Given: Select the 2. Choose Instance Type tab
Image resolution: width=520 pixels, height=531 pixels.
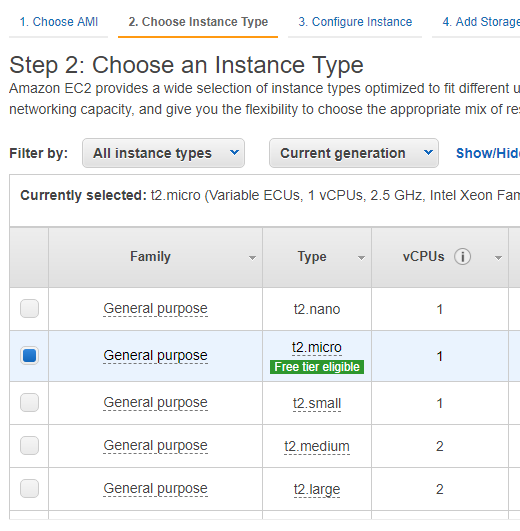Looking at the screenshot, I should [x=198, y=22].
